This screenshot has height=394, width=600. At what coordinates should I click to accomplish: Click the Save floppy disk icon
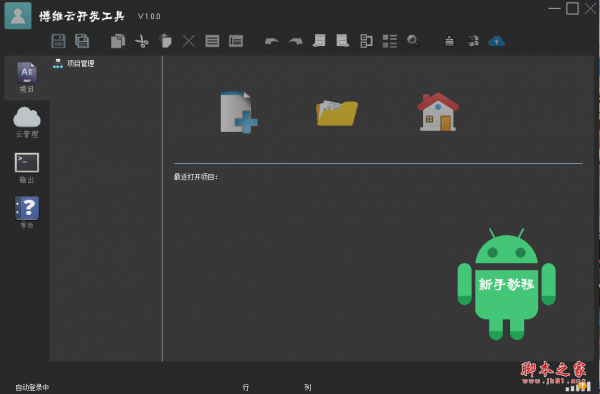point(59,41)
